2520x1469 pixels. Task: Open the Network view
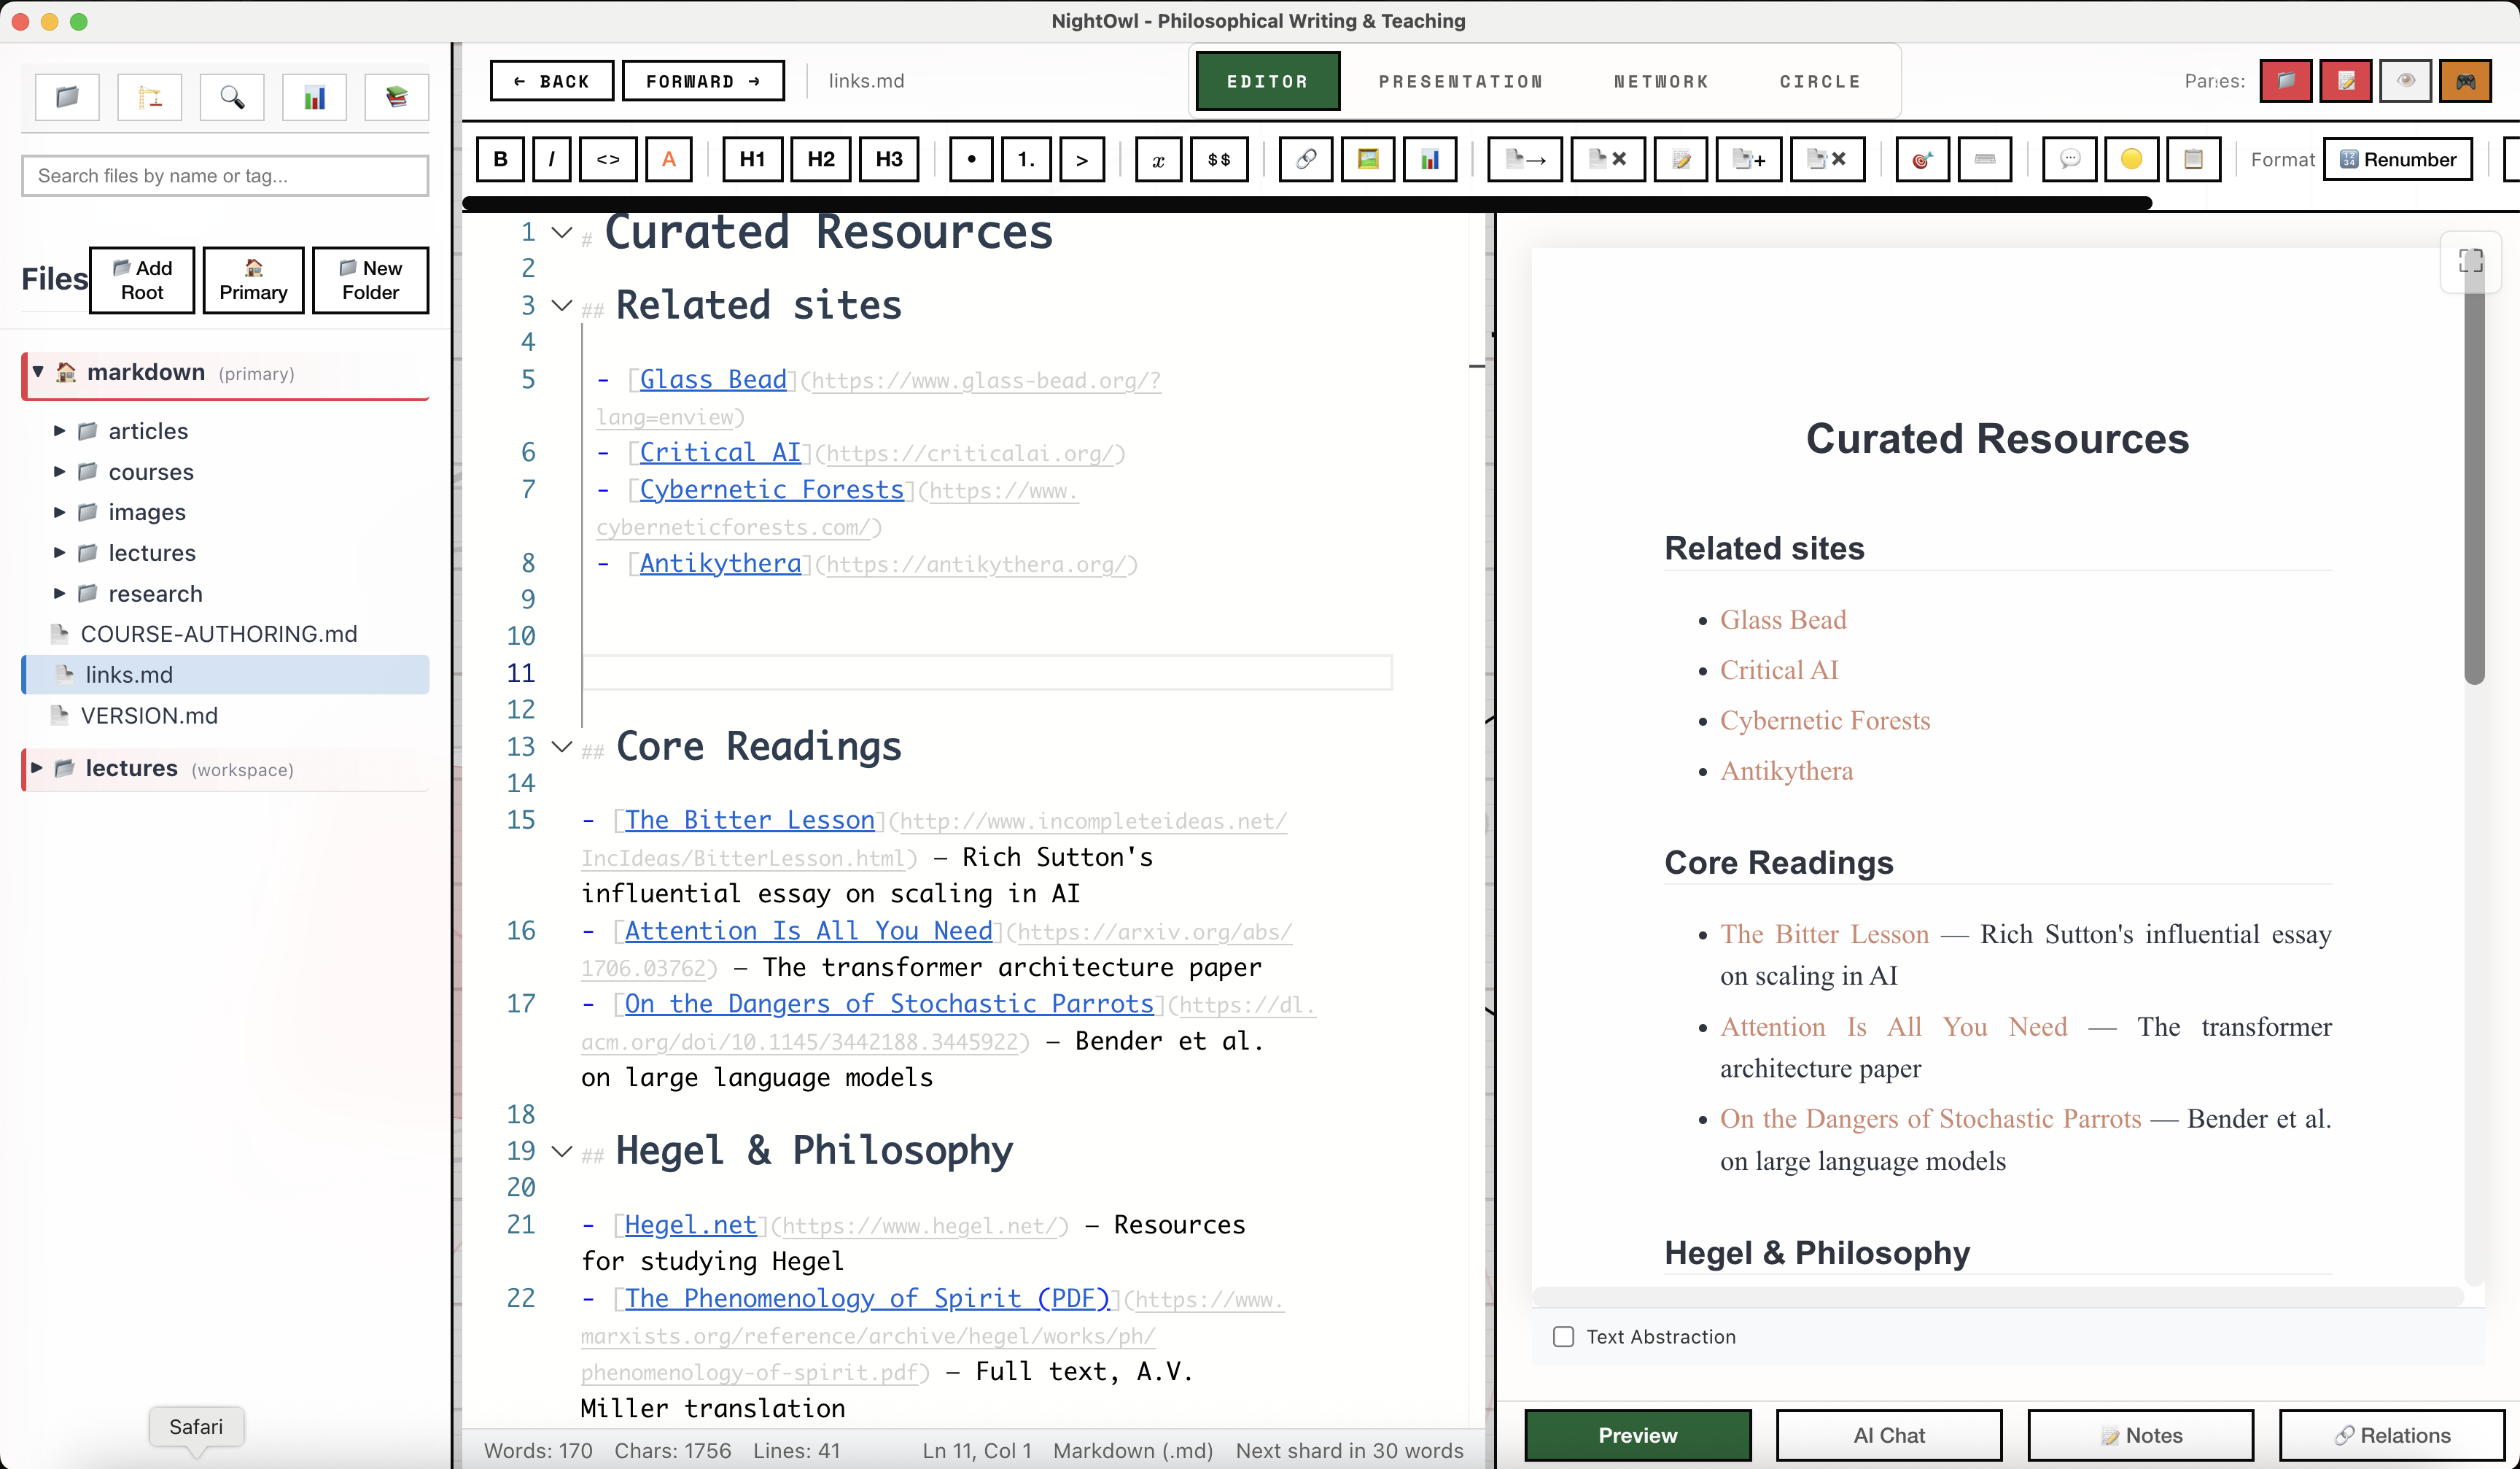[1660, 81]
